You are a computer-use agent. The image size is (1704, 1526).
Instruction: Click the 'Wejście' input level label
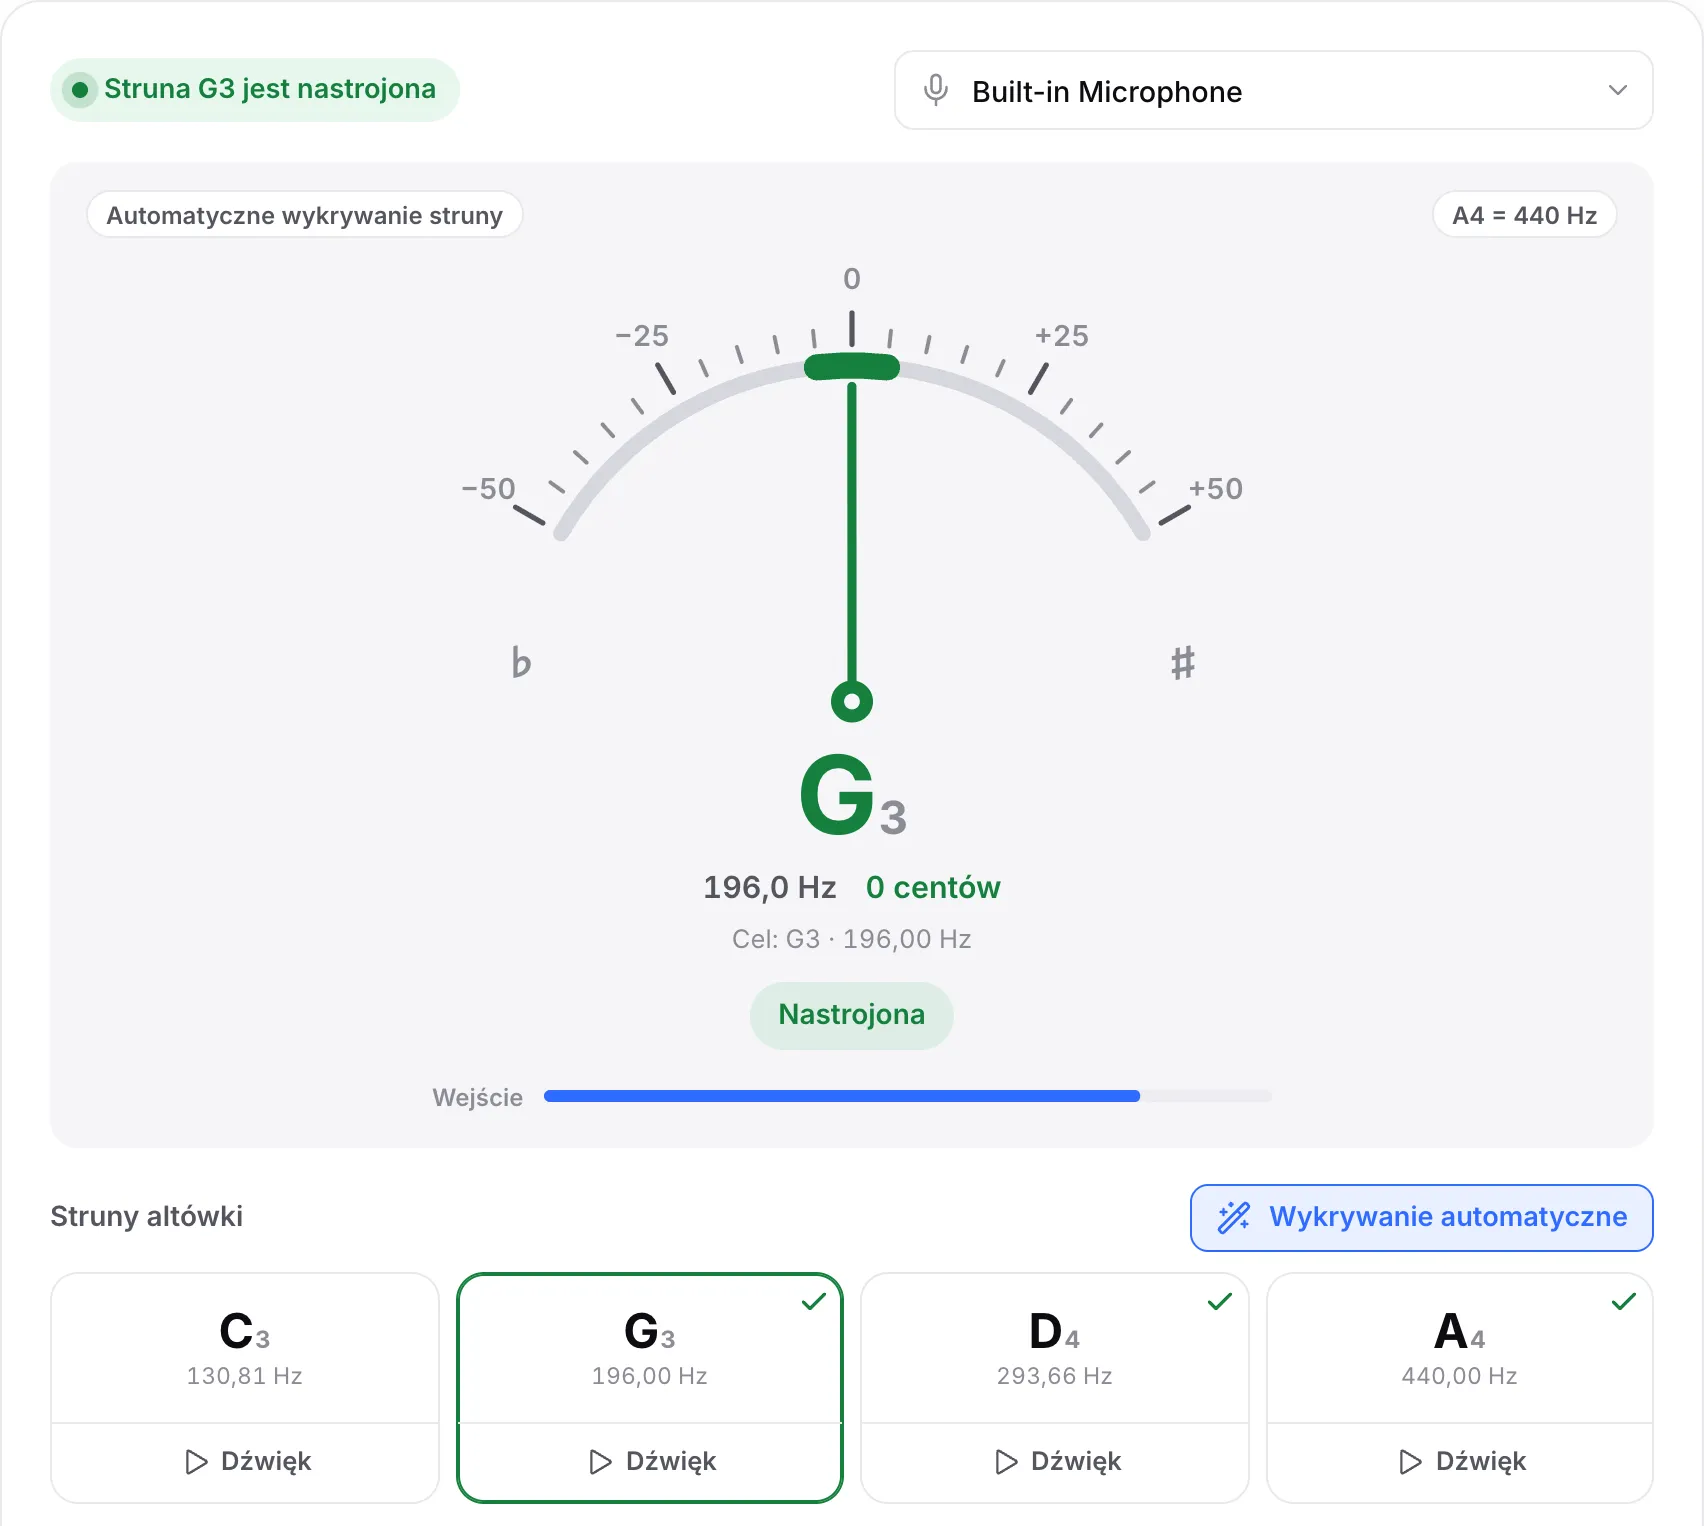pyautogui.click(x=478, y=1098)
